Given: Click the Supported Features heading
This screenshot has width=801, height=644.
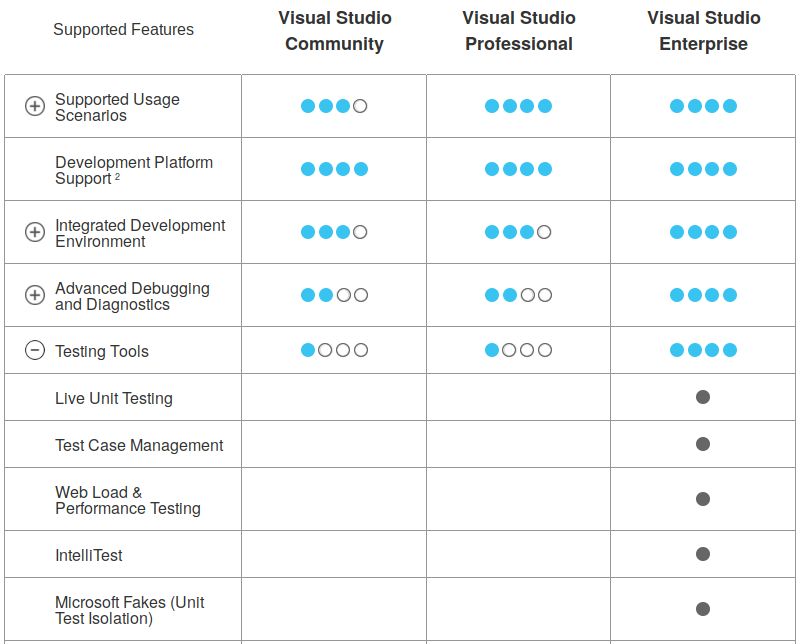Looking at the screenshot, I should pos(124,30).
